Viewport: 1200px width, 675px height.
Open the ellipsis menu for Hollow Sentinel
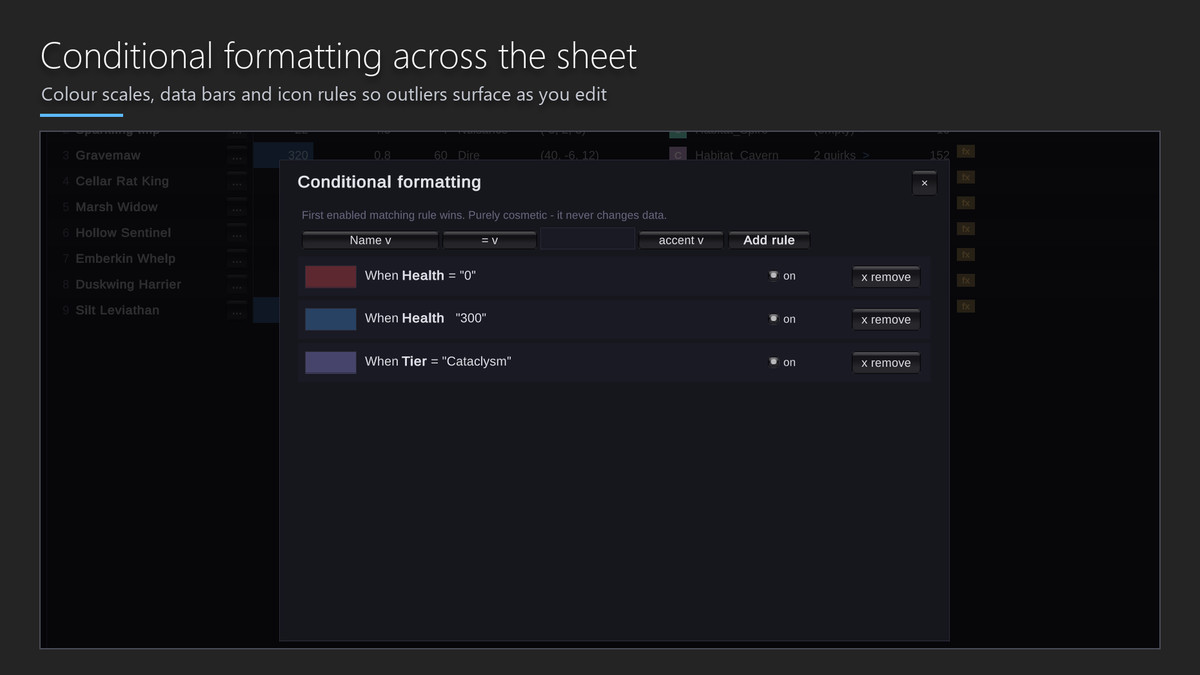point(237,235)
